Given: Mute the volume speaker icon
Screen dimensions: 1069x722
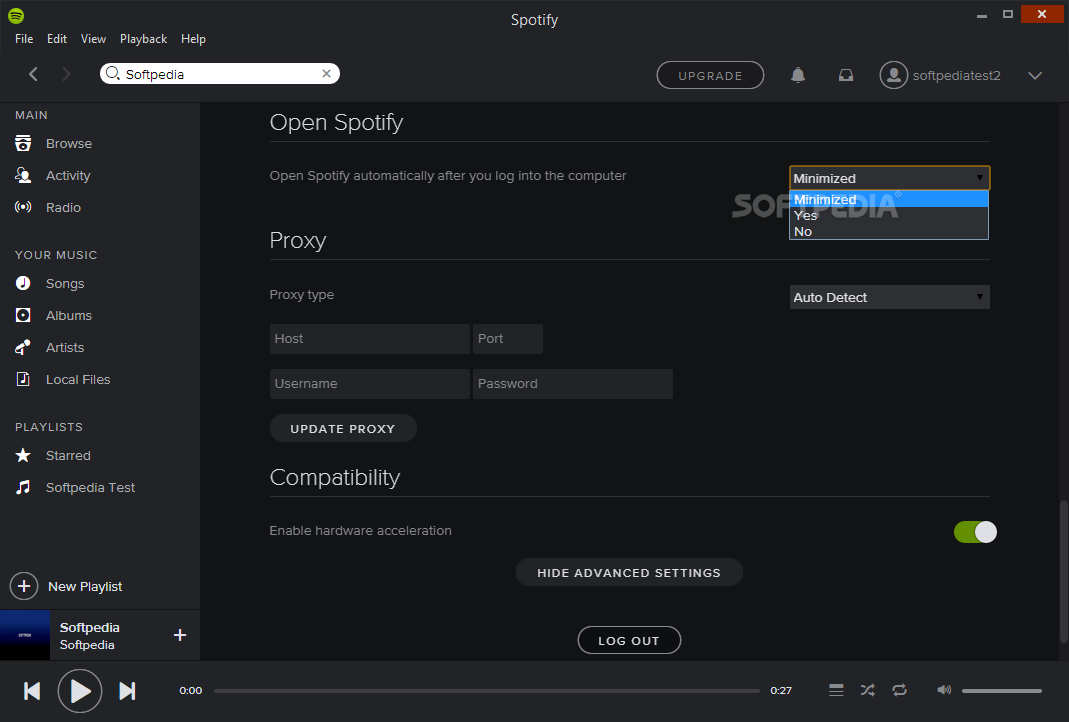Looking at the screenshot, I should pyautogui.click(x=944, y=690).
